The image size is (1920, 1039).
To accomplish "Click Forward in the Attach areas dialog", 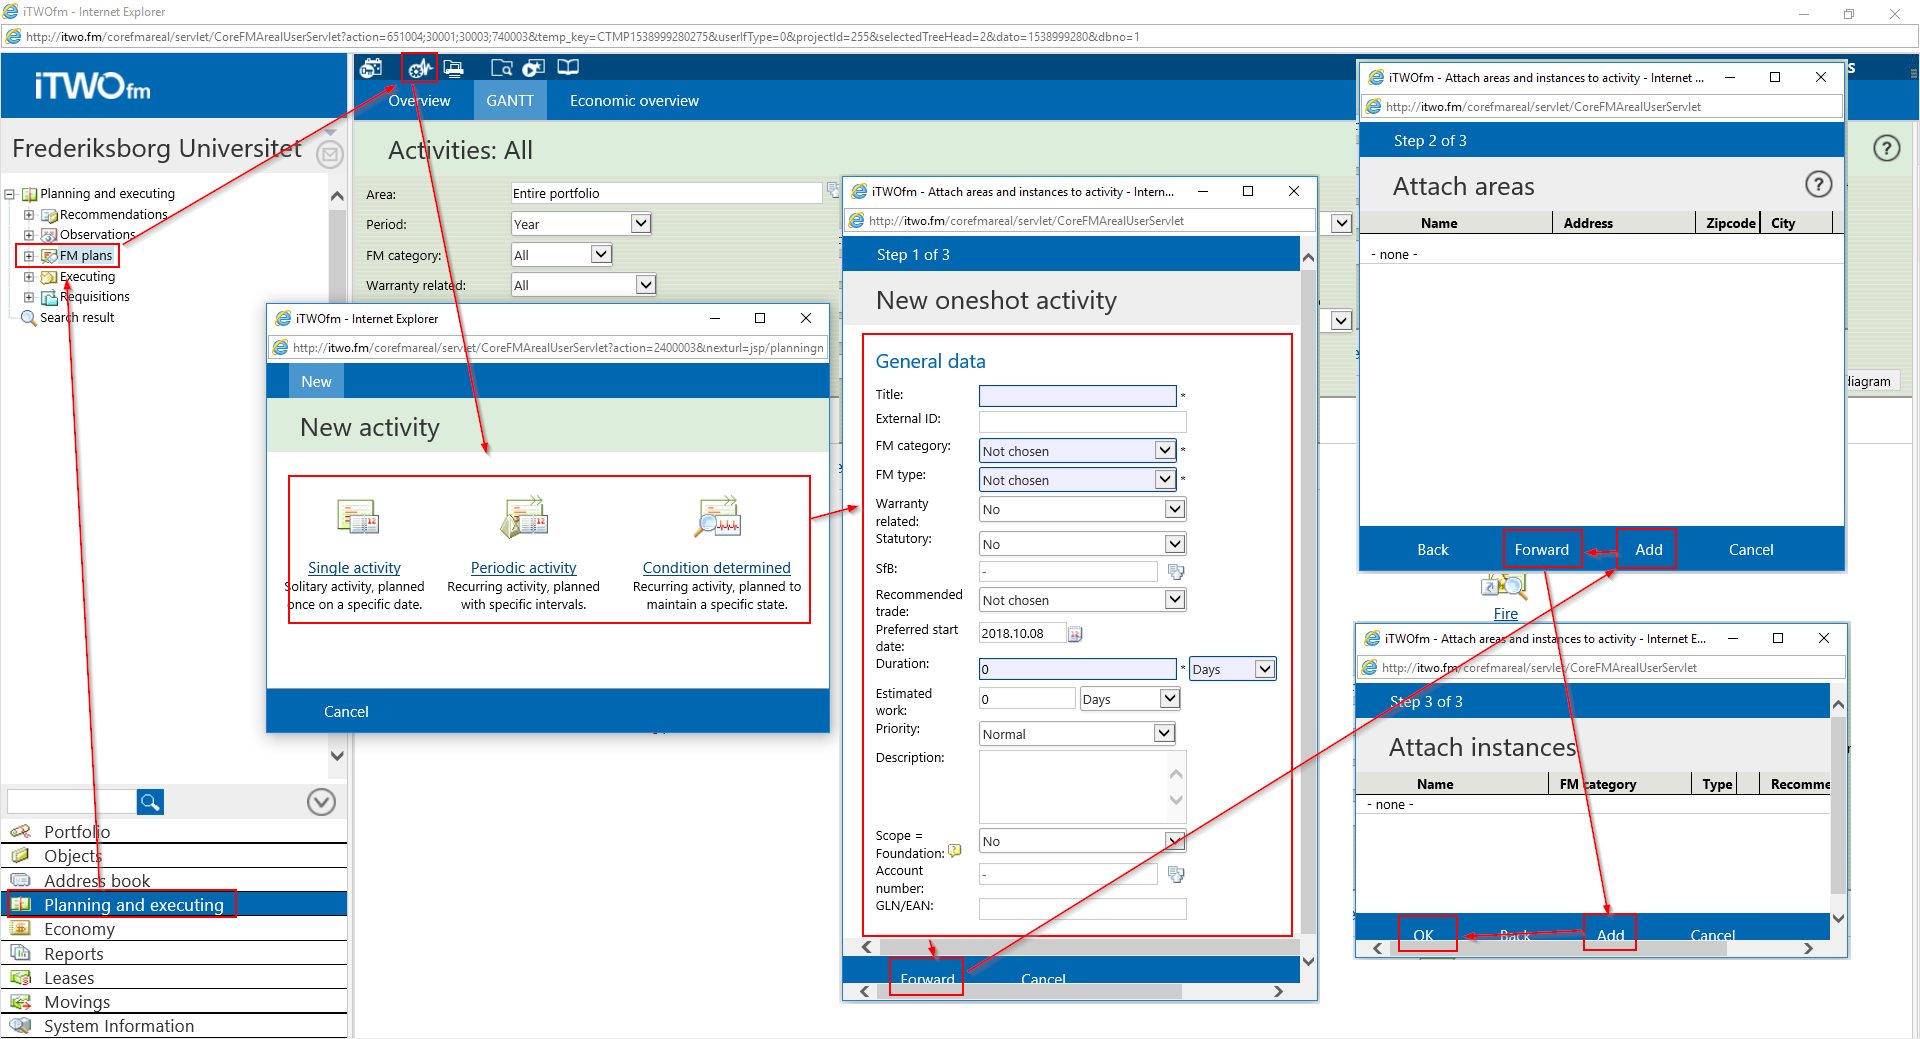I will pyautogui.click(x=1541, y=550).
